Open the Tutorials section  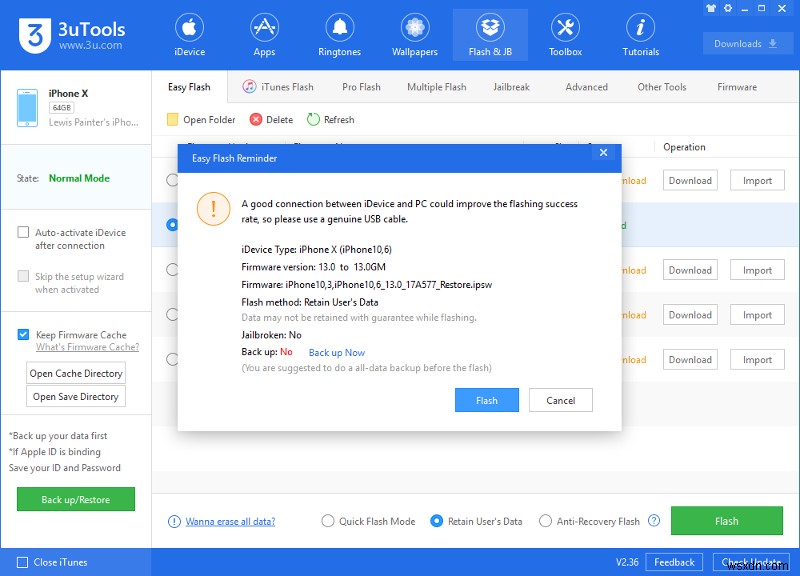pos(640,35)
